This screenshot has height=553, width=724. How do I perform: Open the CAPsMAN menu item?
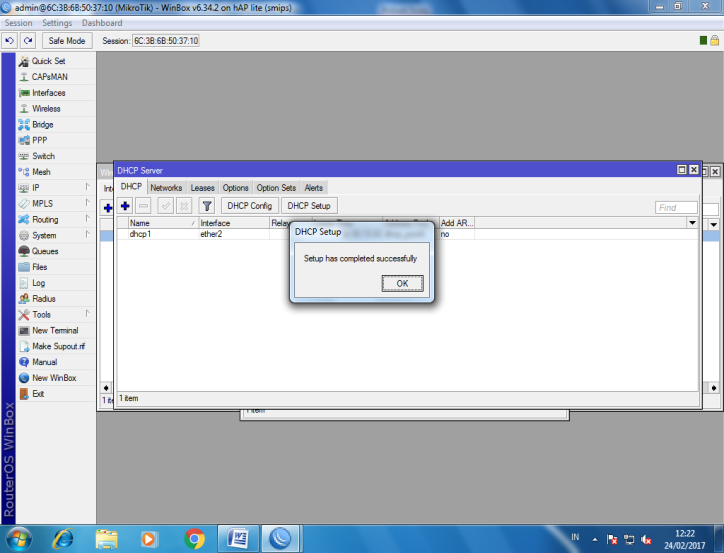[49, 77]
